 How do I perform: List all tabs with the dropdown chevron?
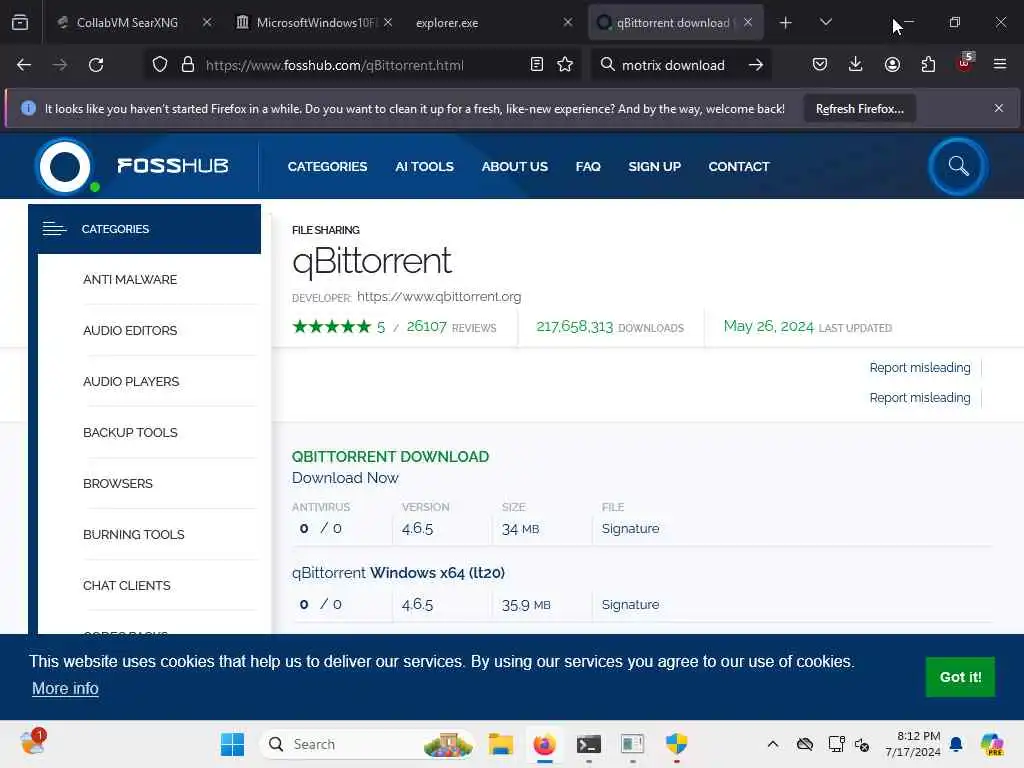[x=825, y=23]
